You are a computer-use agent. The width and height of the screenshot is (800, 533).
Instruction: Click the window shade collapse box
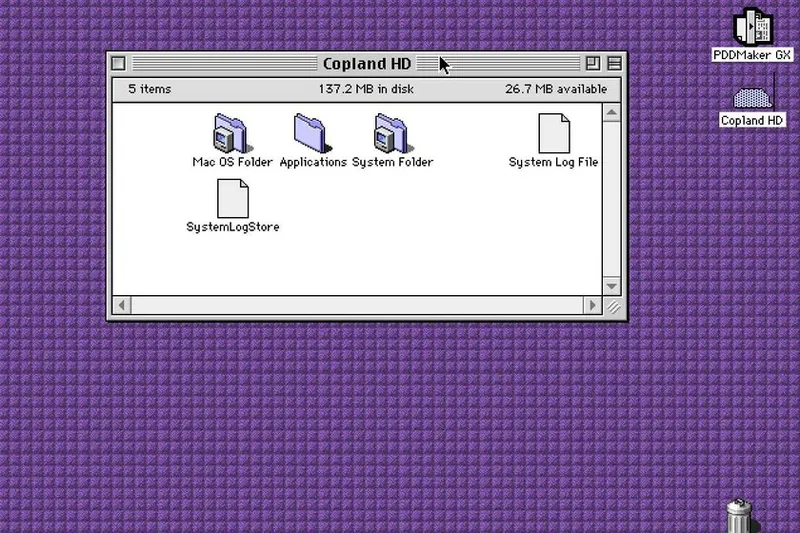pyautogui.click(x=615, y=63)
